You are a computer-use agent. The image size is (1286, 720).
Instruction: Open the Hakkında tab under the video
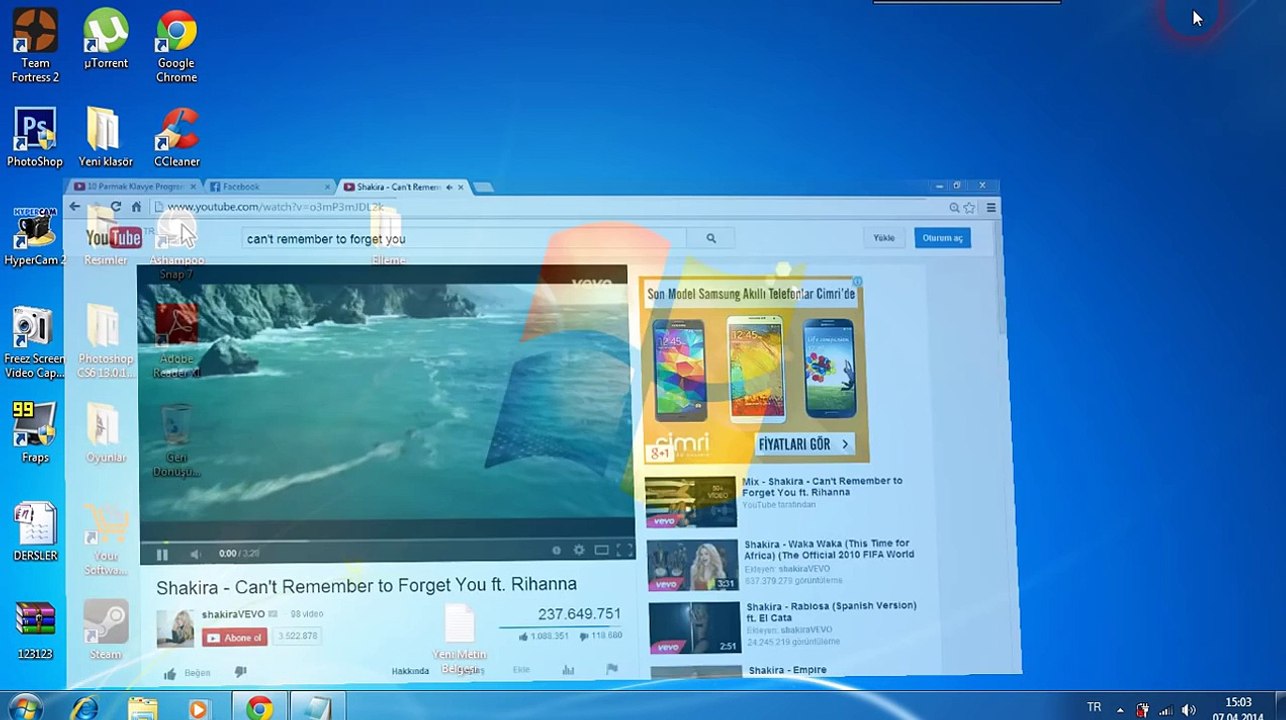pos(410,671)
